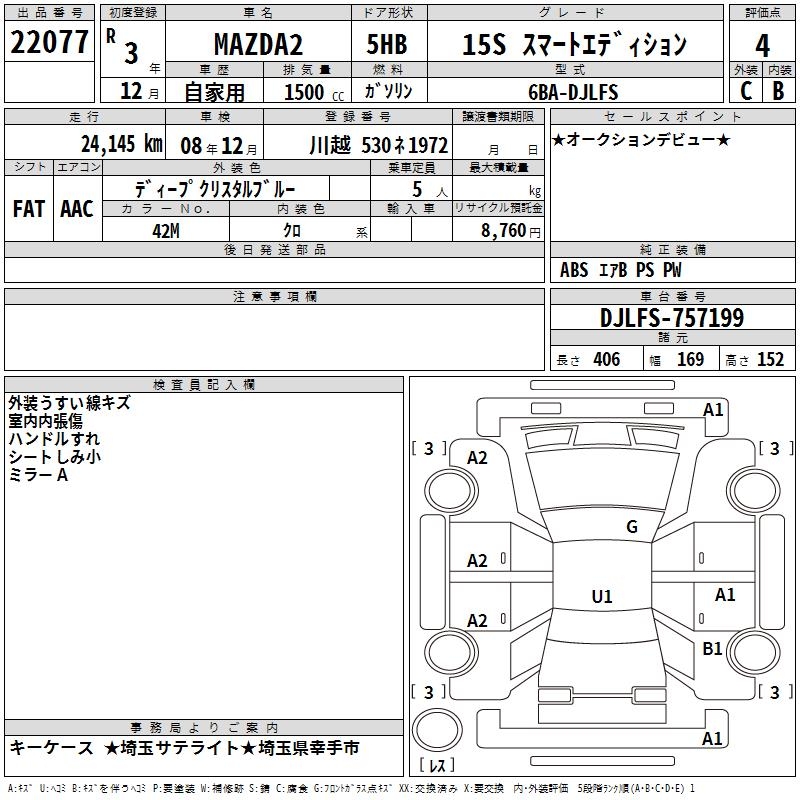Select registration number 川越 530ね1972
The image size is (800, 800).
point(379,145)
